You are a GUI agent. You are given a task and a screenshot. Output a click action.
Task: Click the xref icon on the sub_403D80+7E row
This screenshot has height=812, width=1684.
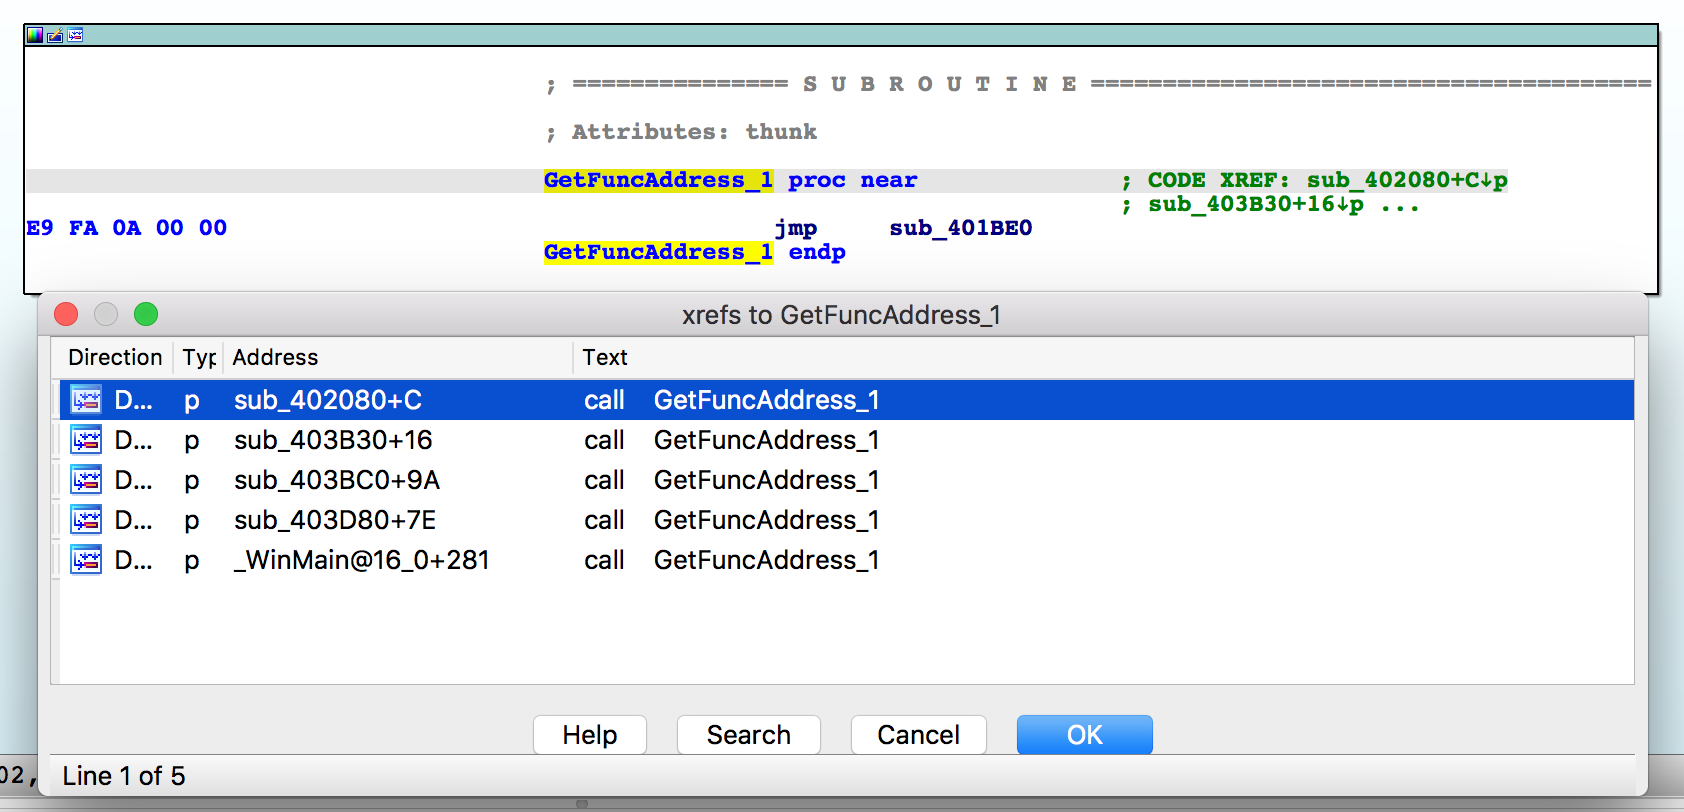tap(86, 520)
